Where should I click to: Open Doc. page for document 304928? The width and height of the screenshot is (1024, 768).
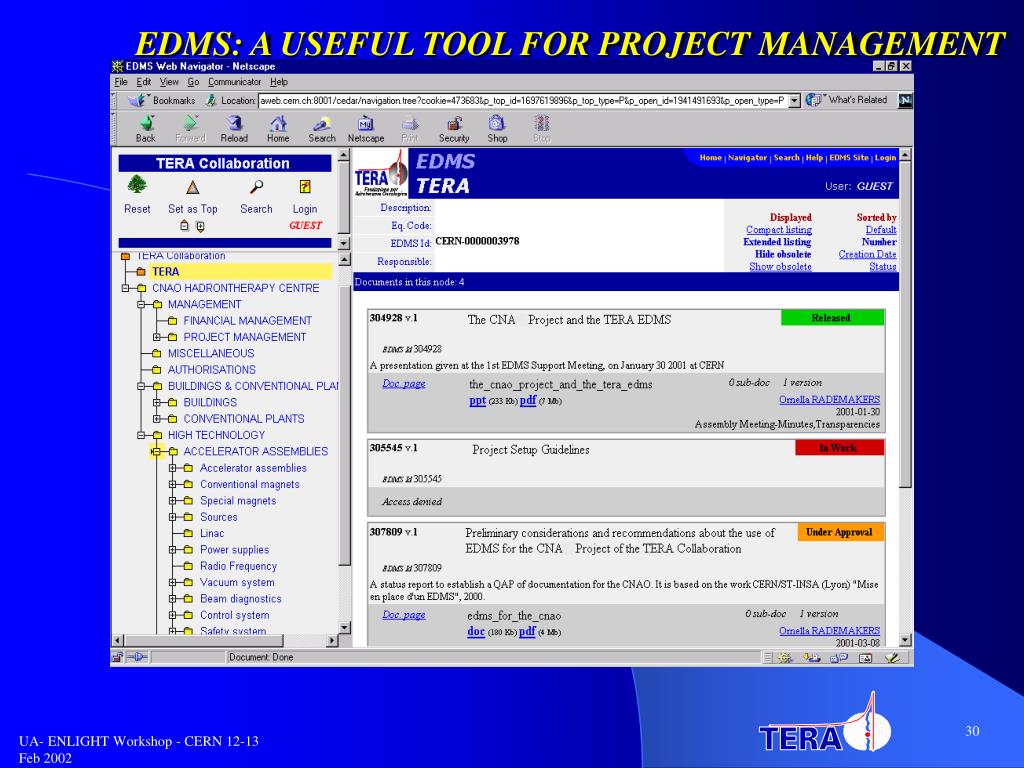tap(404, 383)
